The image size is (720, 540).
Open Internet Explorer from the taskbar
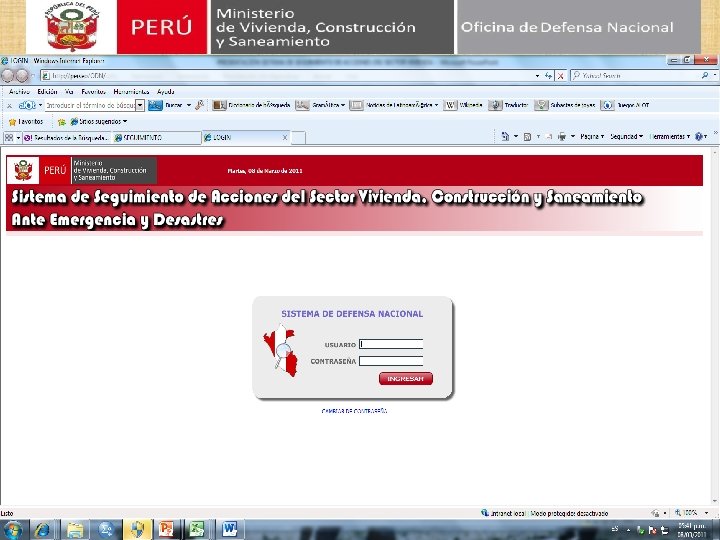click(43, 530)
